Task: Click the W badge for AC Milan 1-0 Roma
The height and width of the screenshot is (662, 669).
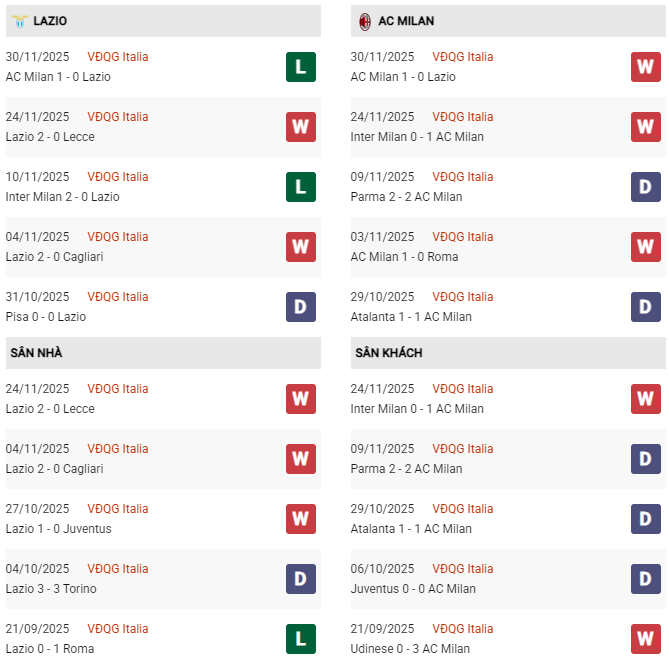Action: click(645, 247)
